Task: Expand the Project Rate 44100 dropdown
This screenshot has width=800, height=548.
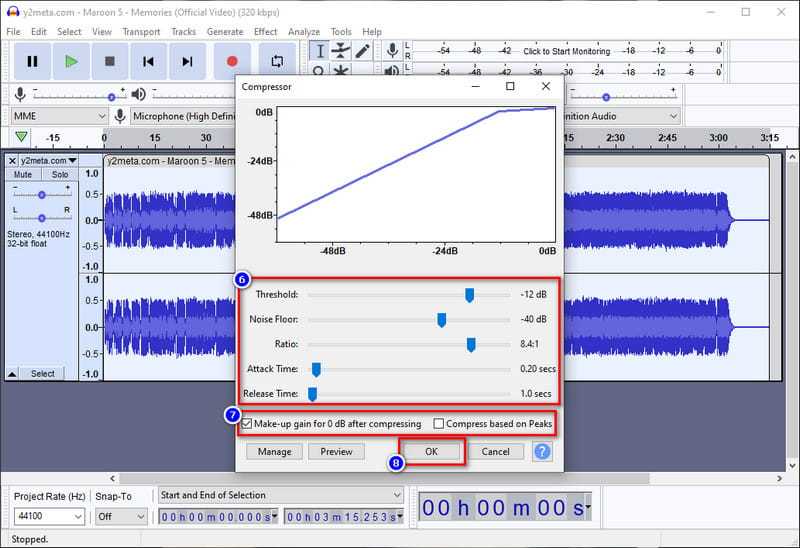Action: (x=48, y=516)
